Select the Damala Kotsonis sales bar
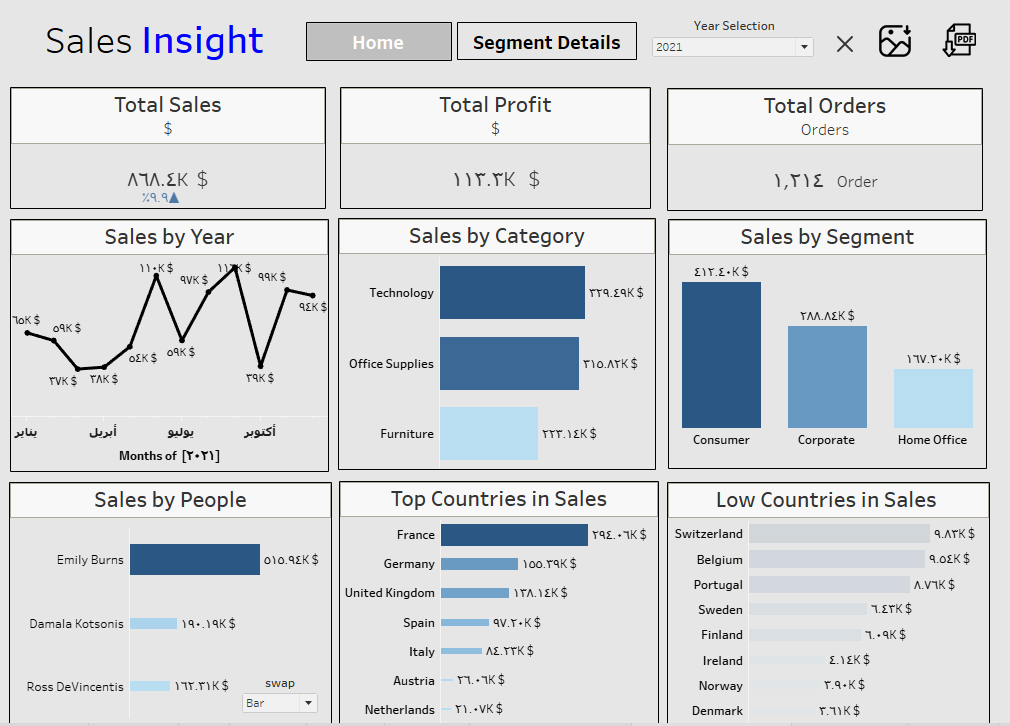The width and height of the screenshot is (1010, 726). pyautogui.click(x=153, y=623)
